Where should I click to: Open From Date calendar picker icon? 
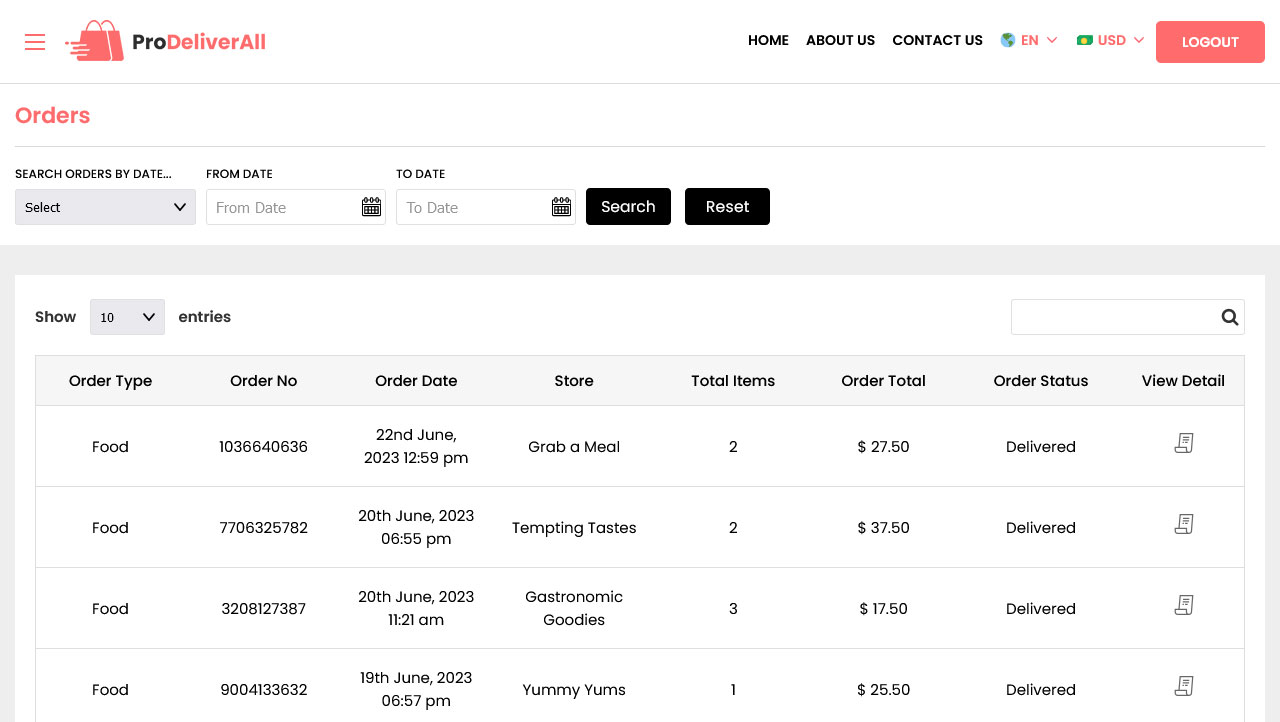(371, 207)
